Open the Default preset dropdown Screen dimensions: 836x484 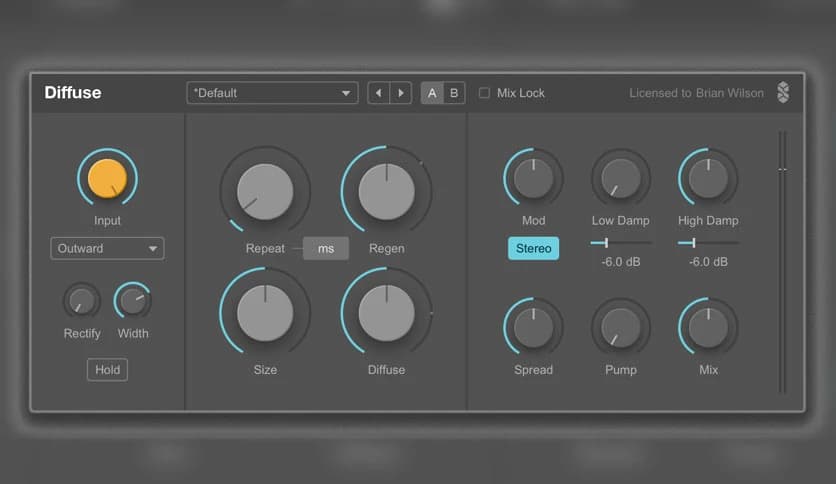pyautogui.click(x=272, y=93)
